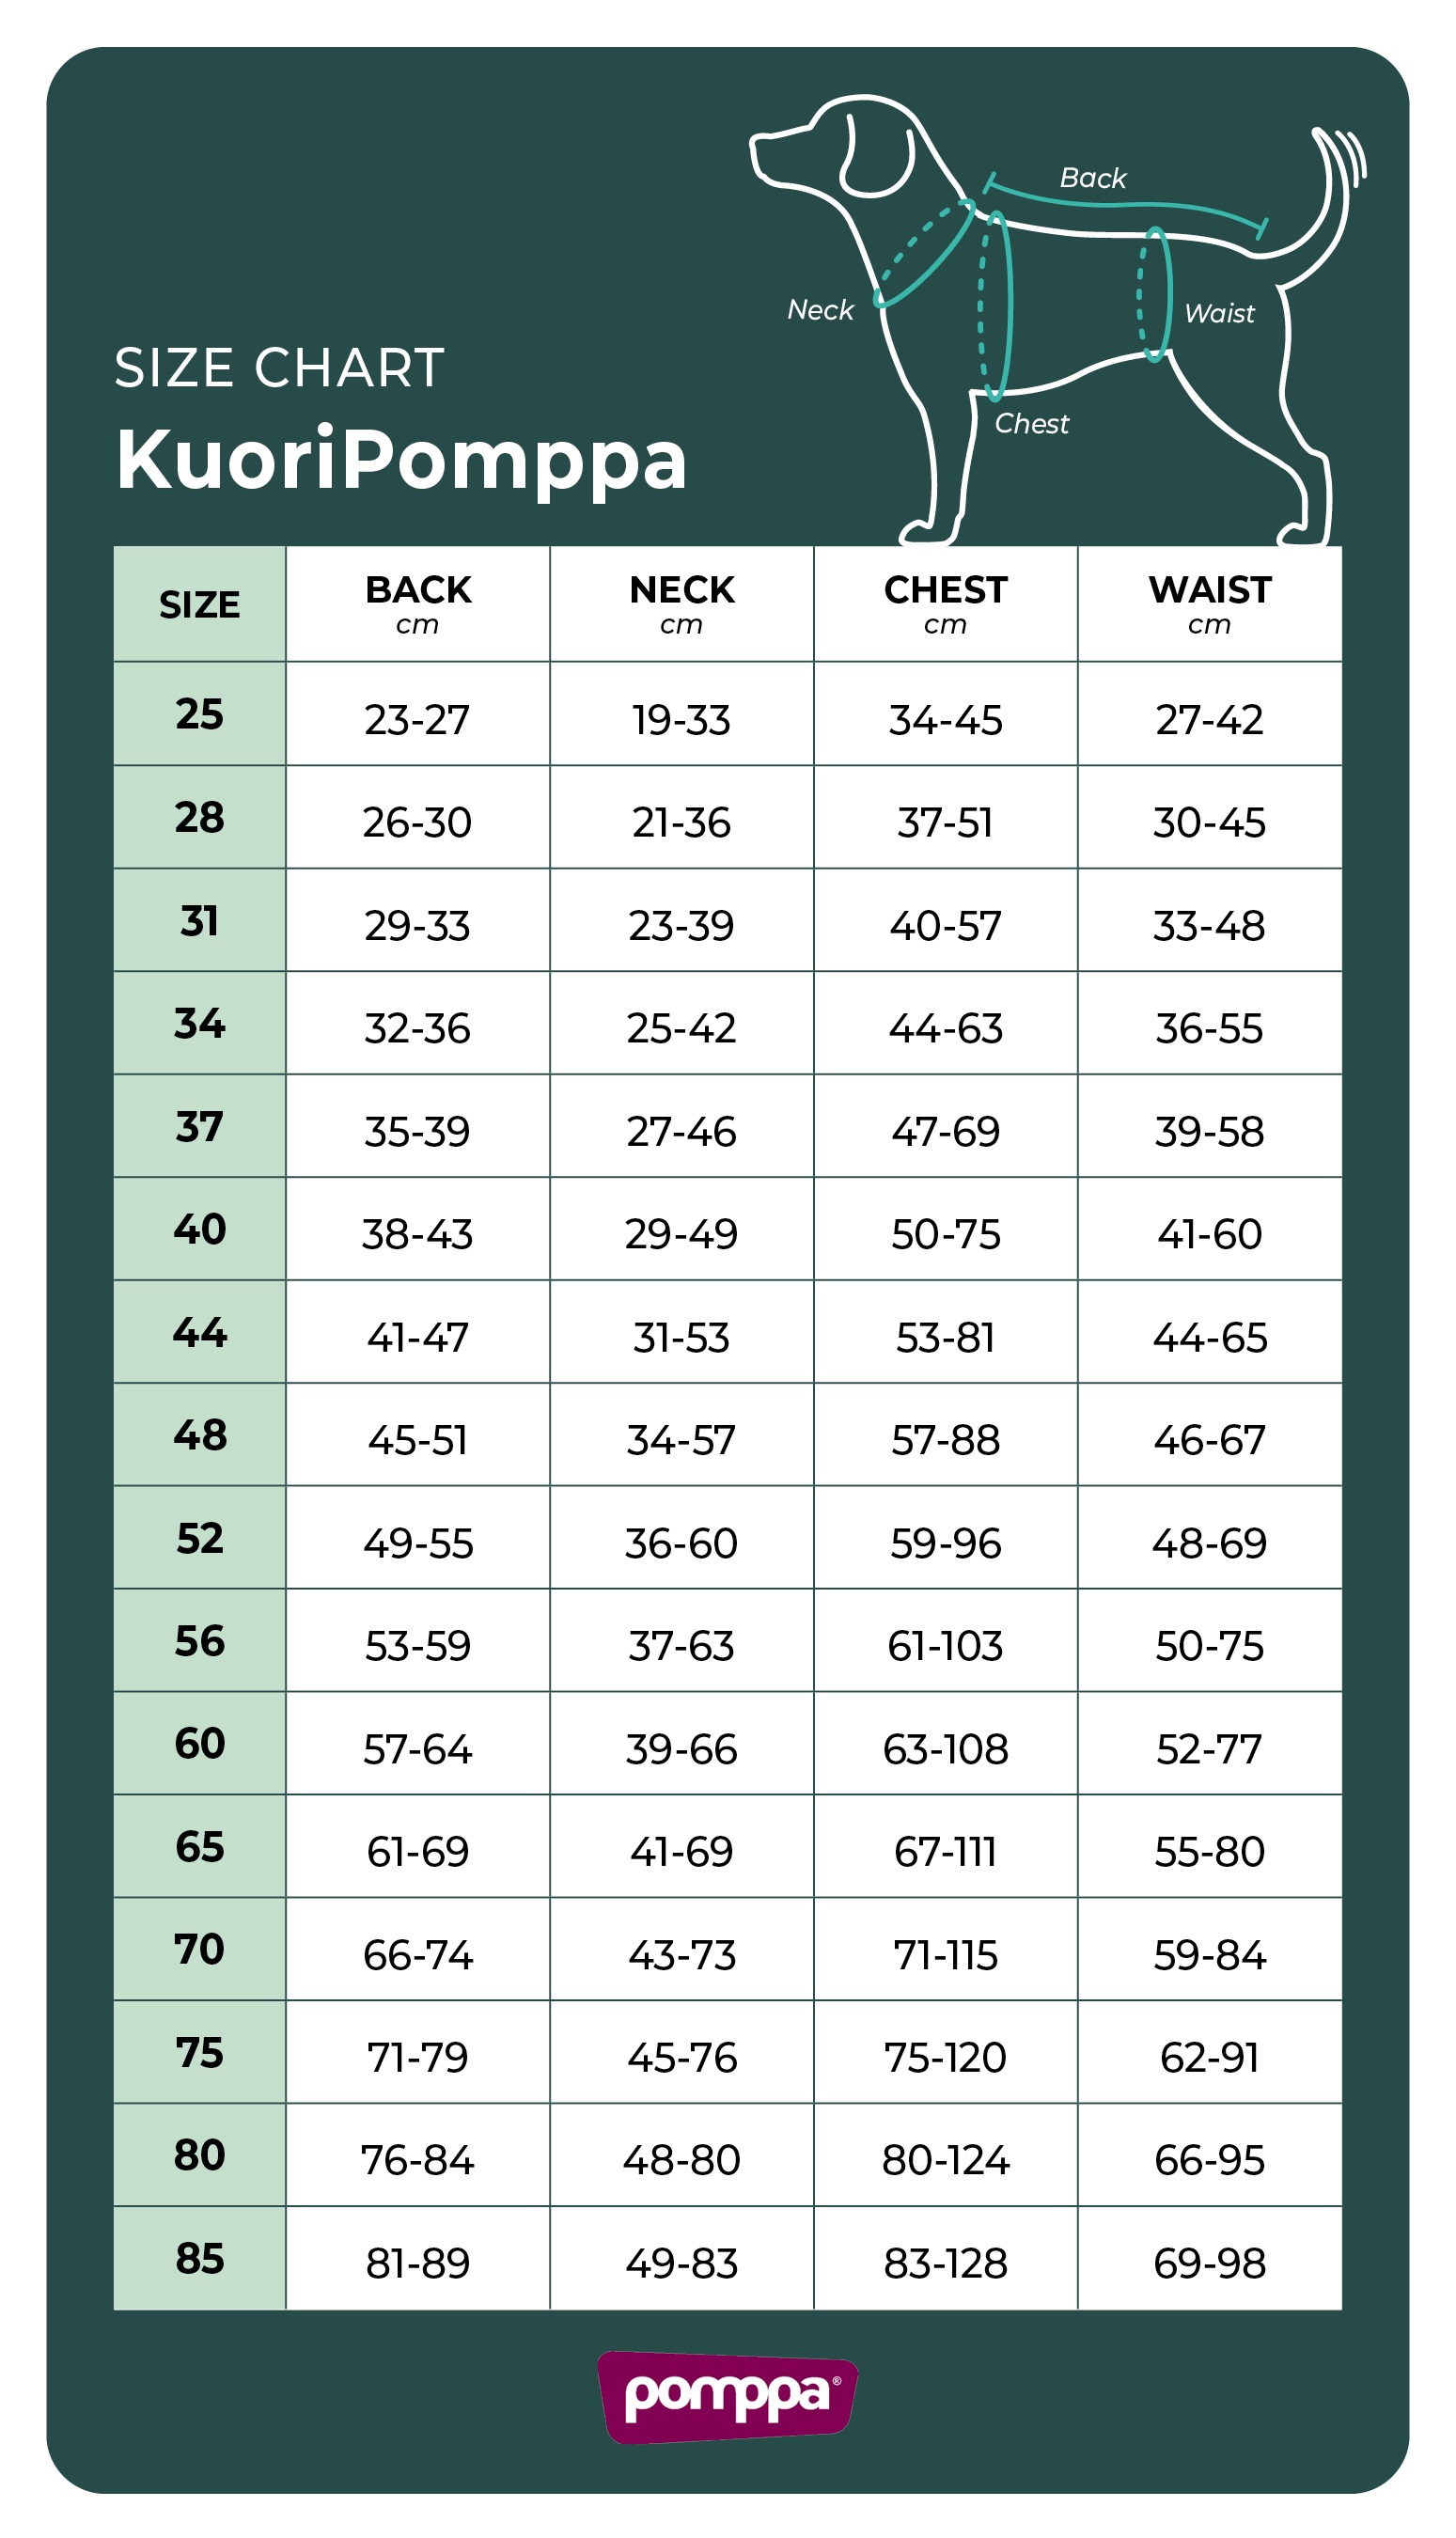1456x2538 pixels.
Task: Click the WAIST cm column header
Action: point(1209,603)
